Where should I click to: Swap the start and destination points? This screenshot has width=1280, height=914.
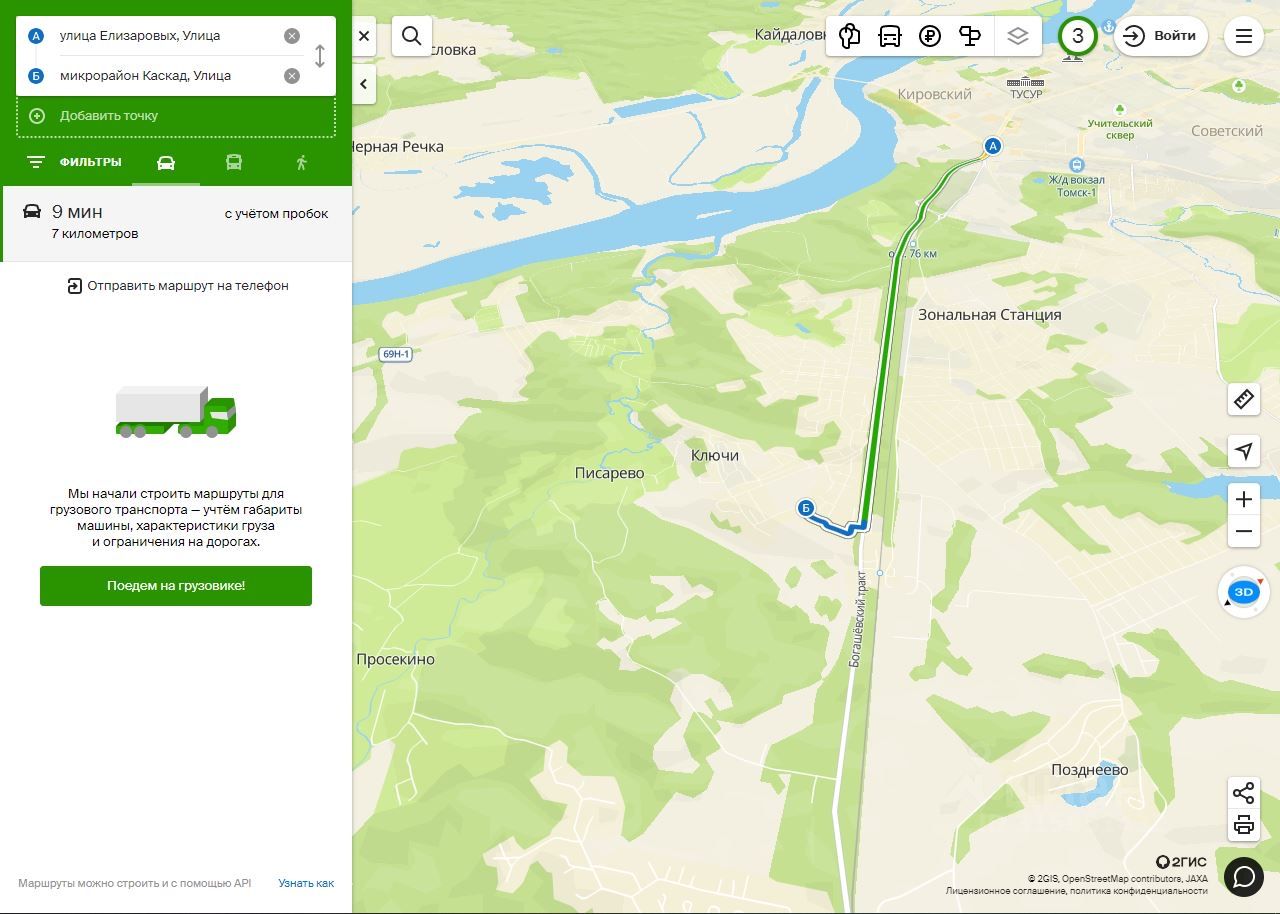(320, 55)
